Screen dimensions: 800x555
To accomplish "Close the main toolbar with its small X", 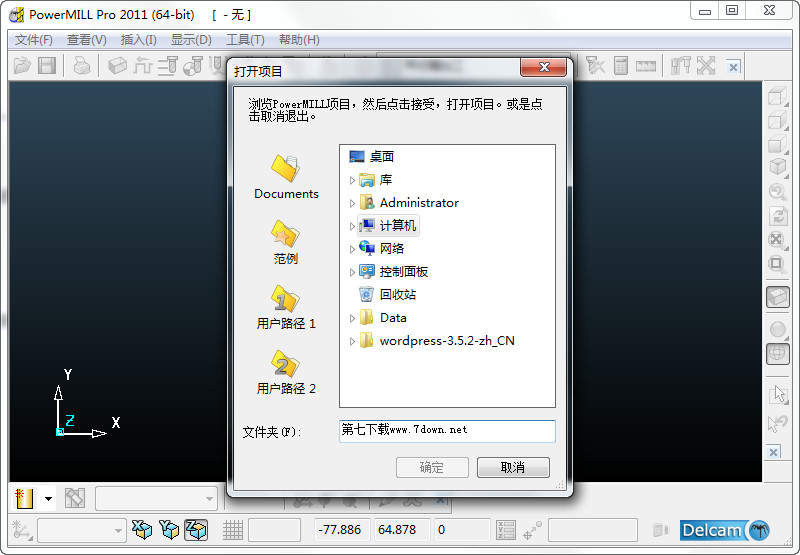I will pos(733,67).
